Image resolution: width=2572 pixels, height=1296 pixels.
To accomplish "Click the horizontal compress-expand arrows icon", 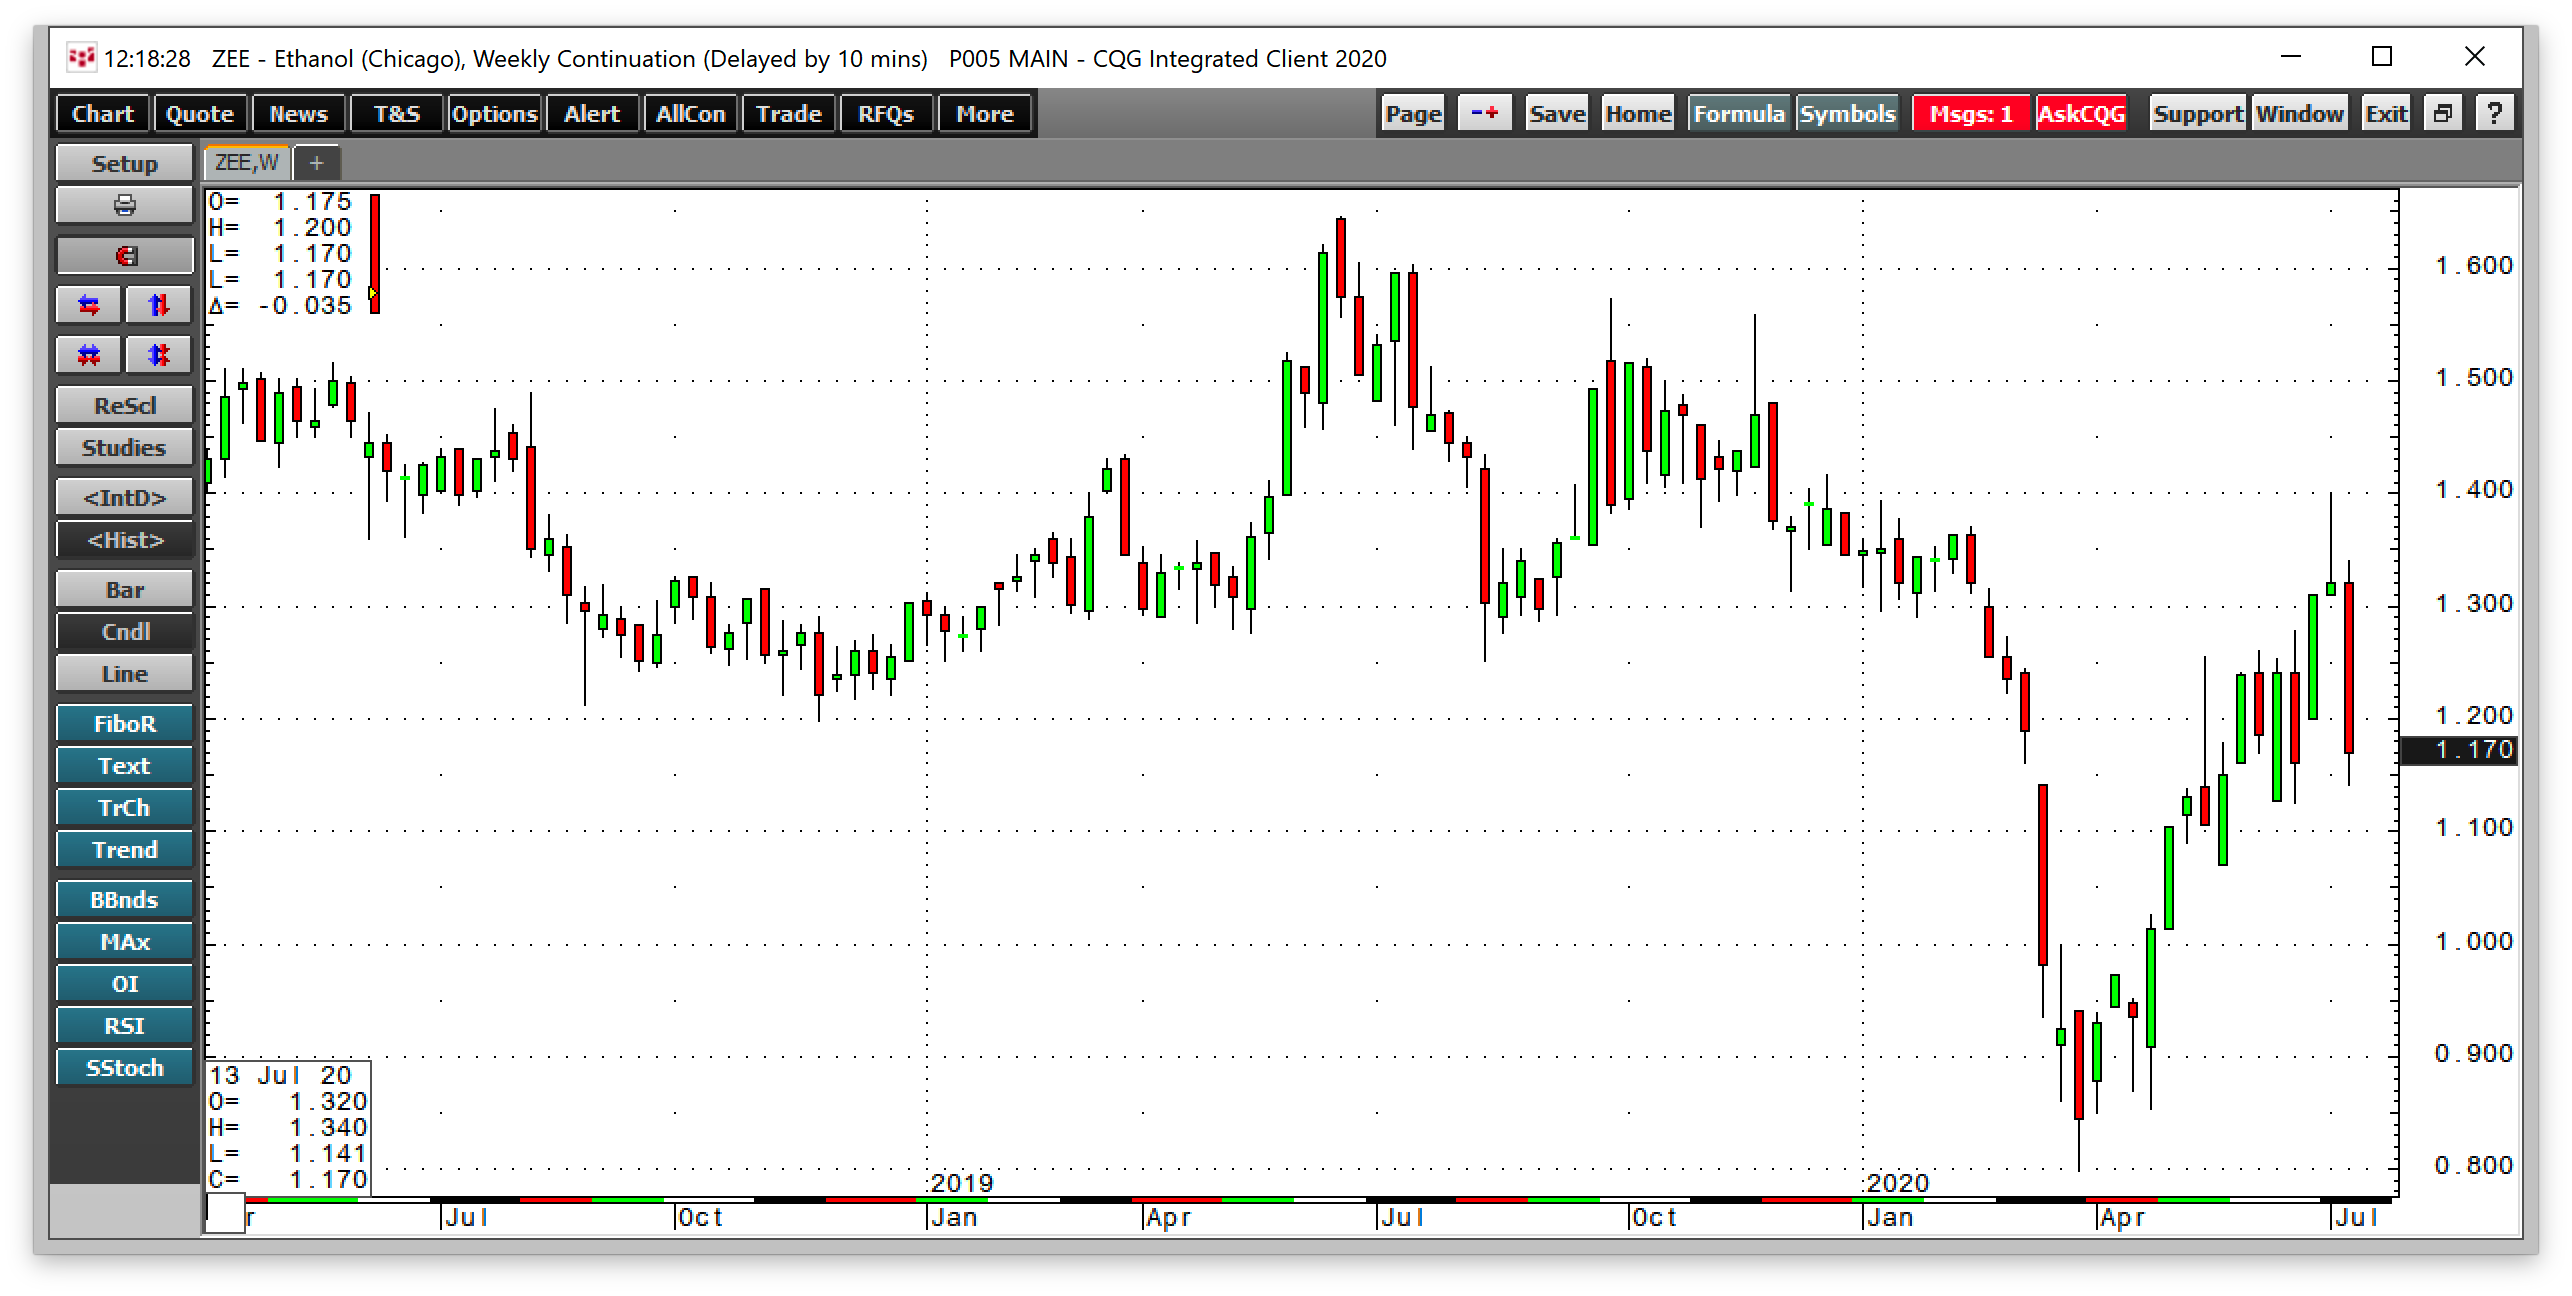I will tap(89, 355).
